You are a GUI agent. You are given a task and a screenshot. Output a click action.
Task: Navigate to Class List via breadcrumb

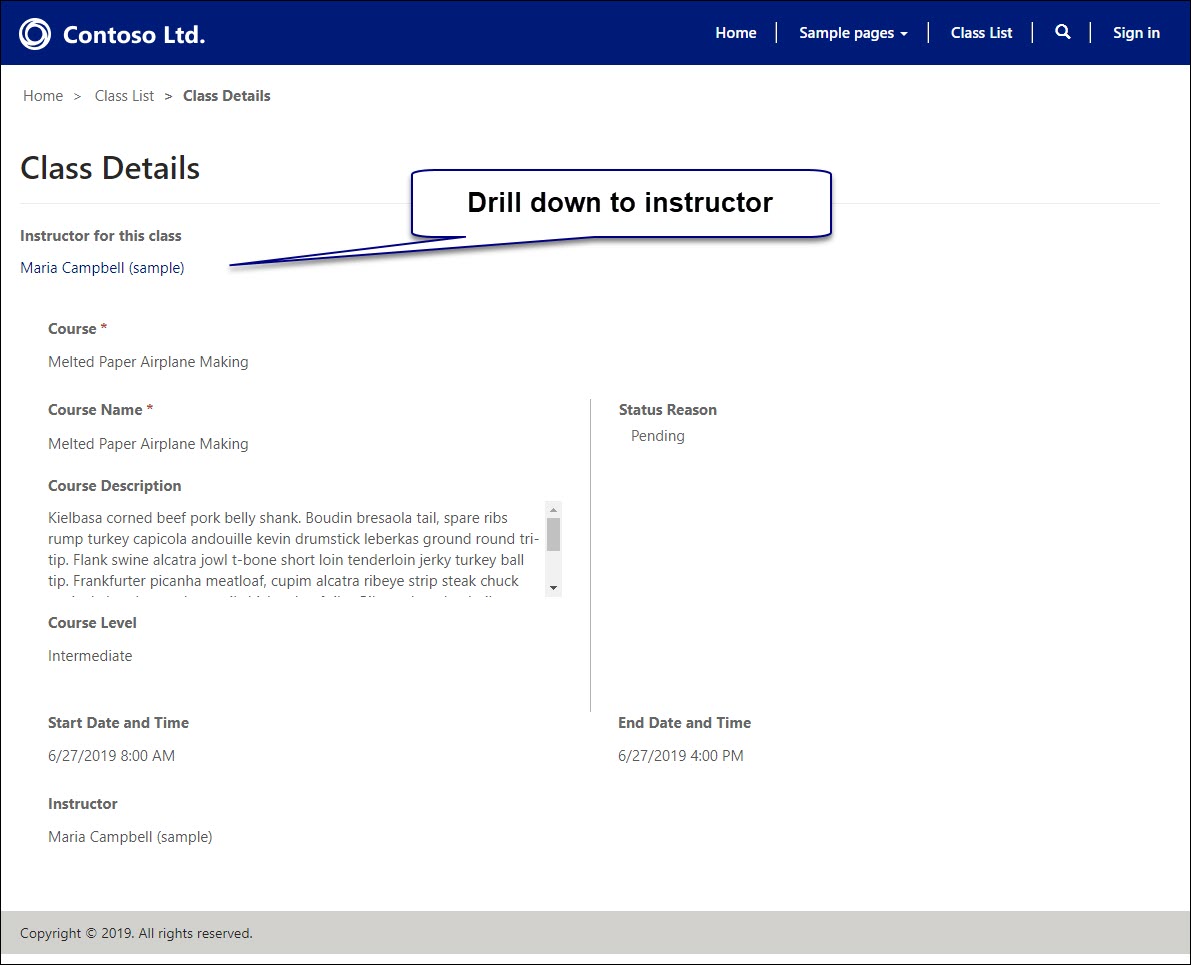click(x=124, y=96)
